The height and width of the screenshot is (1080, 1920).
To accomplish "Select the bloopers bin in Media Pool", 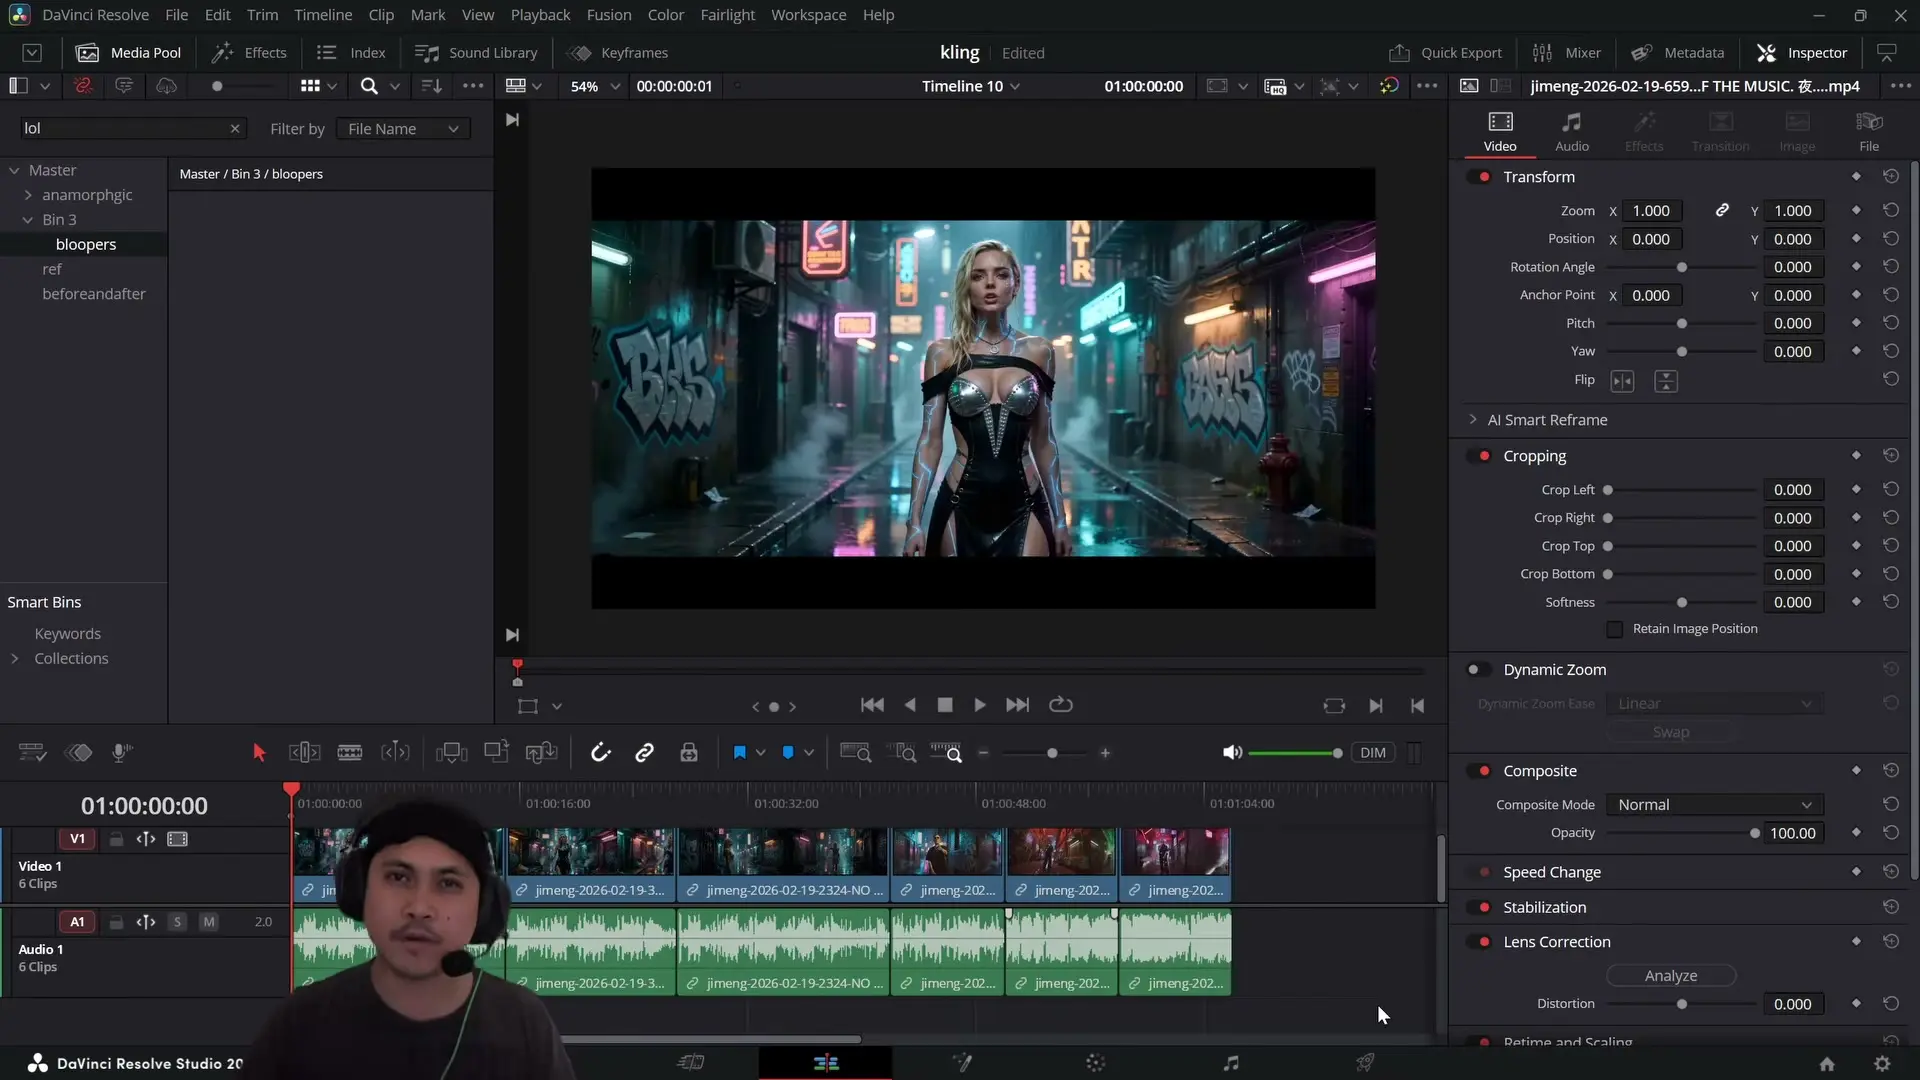I will pos(87,244).
